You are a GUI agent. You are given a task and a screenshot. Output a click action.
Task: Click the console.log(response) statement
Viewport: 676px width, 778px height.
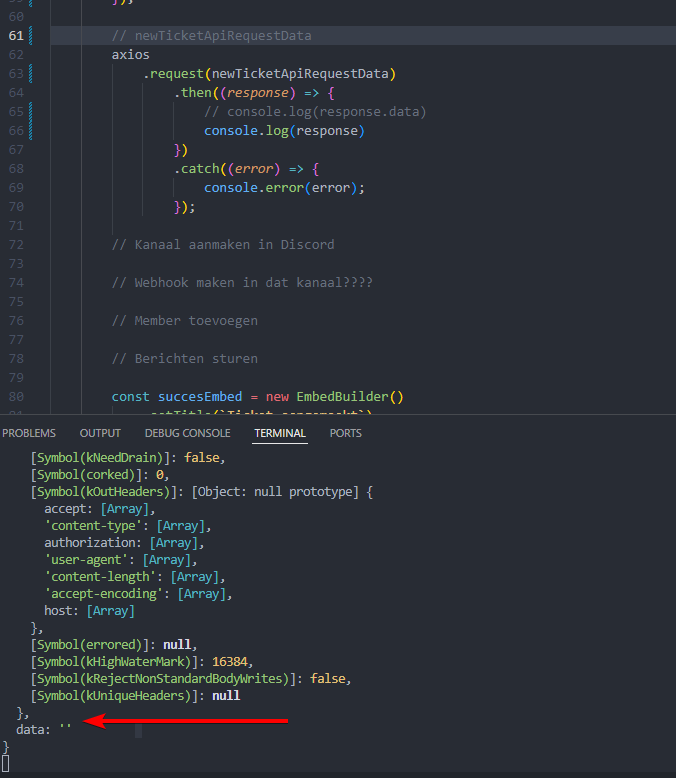coord(284,131)
